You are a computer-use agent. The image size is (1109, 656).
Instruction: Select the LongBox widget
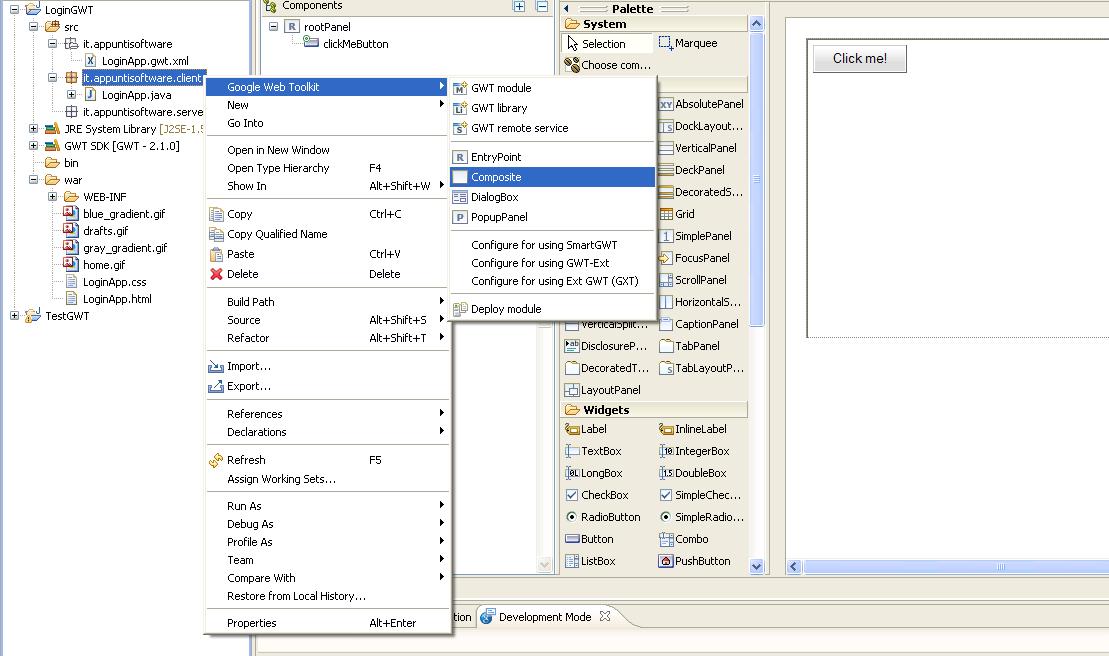tap(594, 472)
